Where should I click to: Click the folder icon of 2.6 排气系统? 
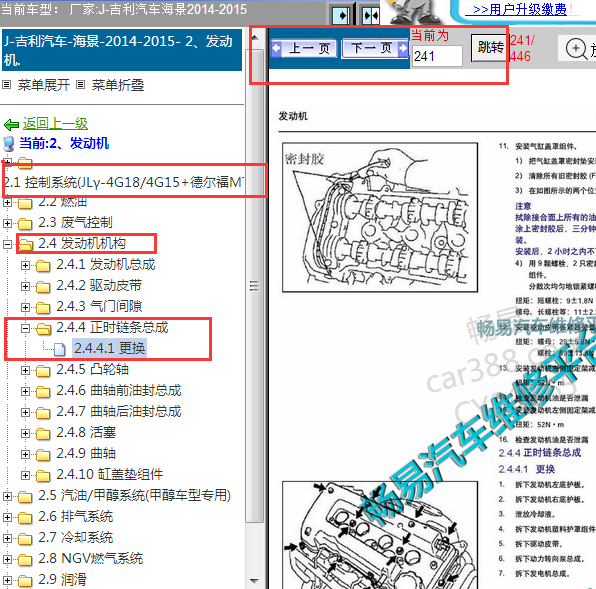pos(25,518)
